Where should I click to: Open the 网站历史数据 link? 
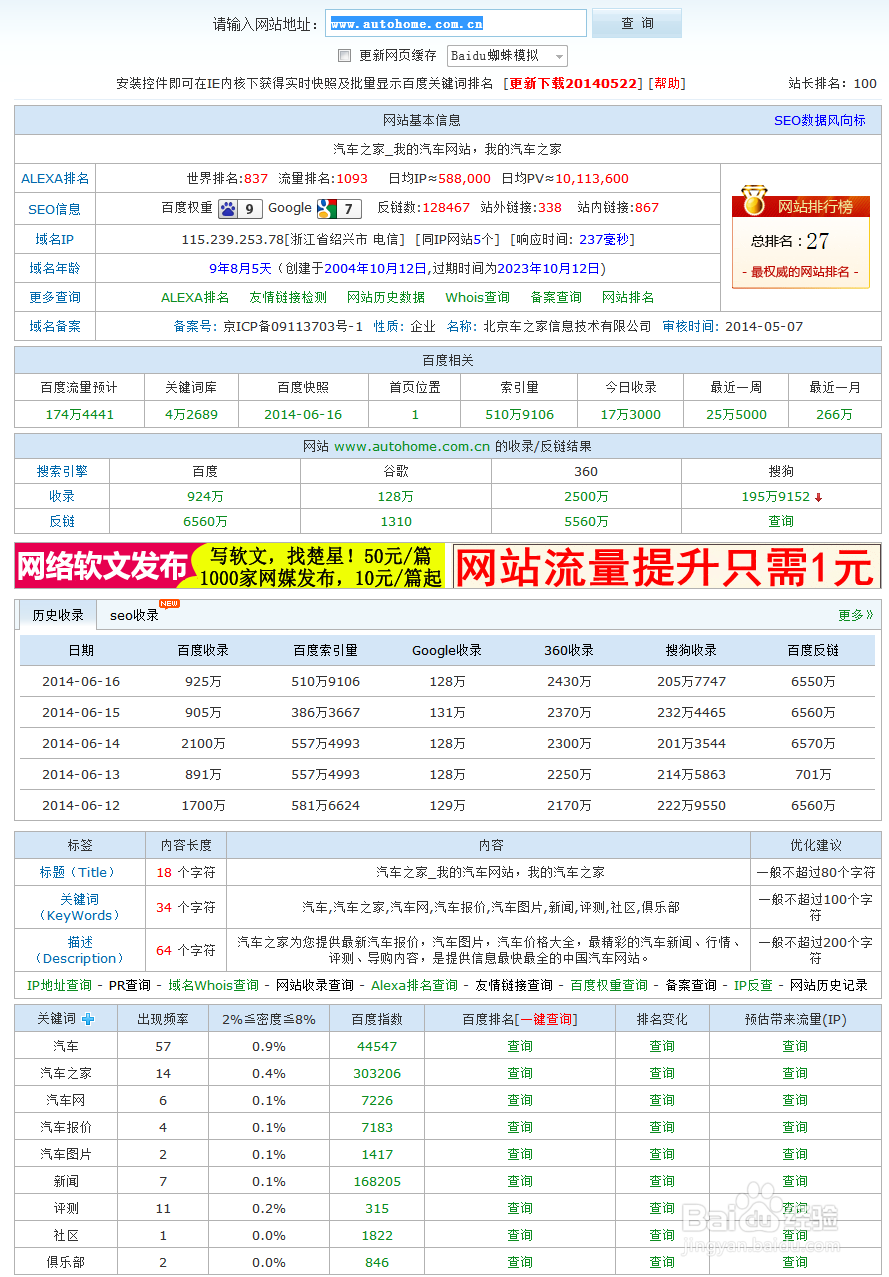coord(386,297)
